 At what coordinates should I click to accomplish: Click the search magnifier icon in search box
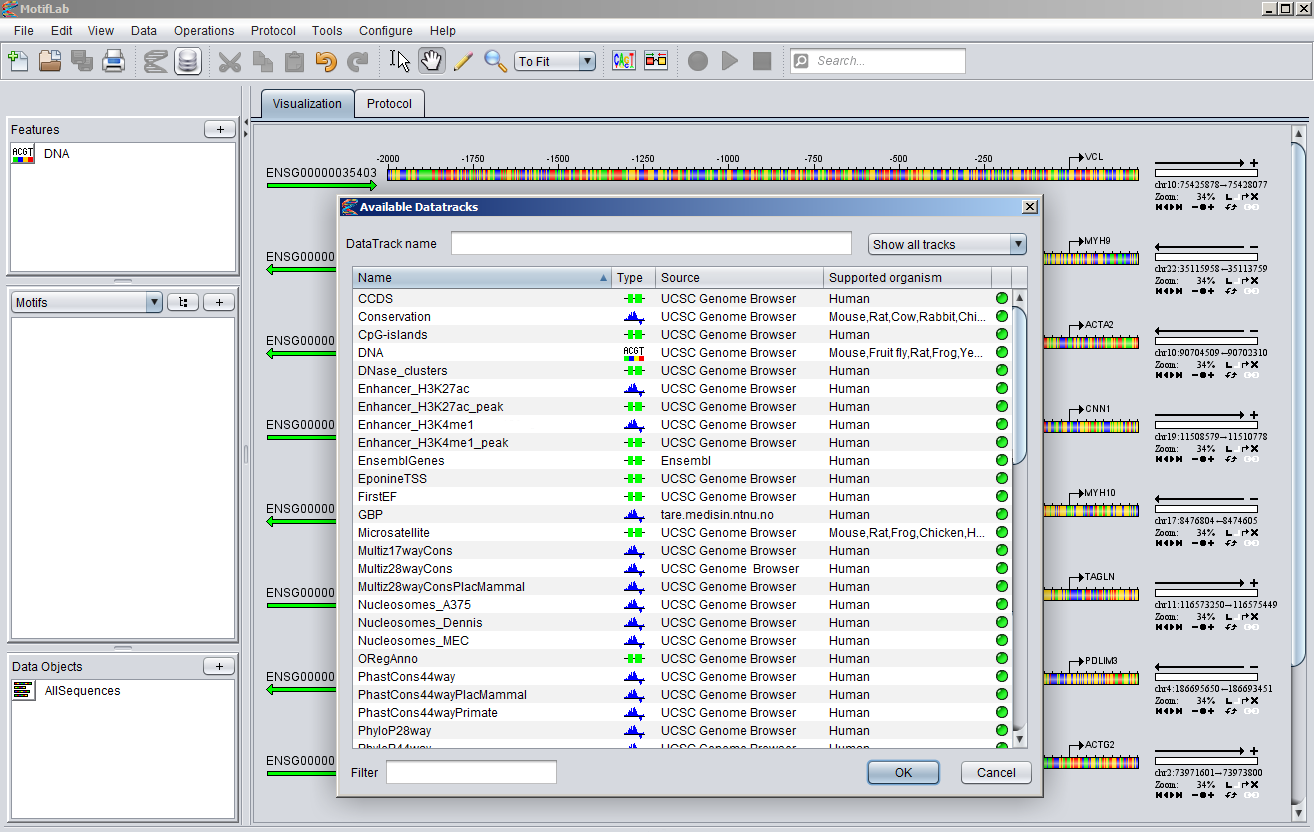[801, 61]
